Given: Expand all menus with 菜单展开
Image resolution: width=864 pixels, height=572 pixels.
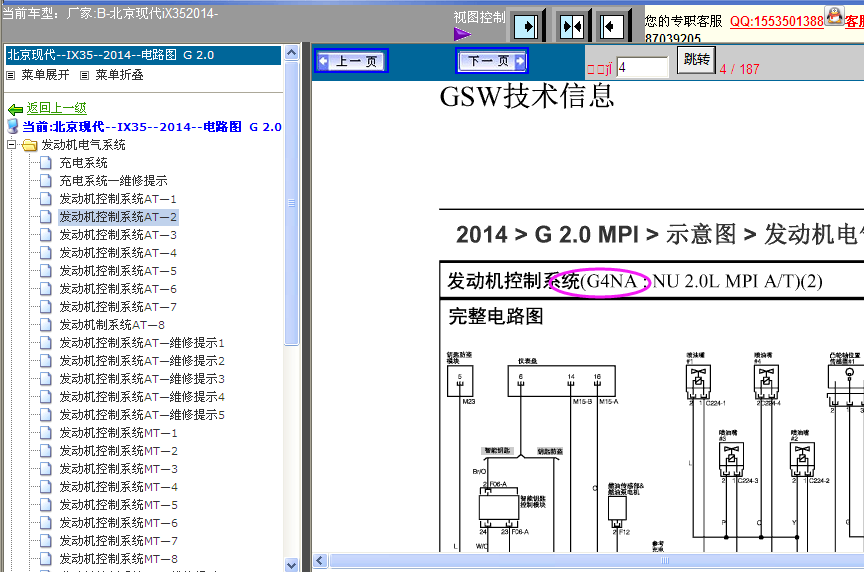Looking at the screenshot, I should tap(45, 75).
